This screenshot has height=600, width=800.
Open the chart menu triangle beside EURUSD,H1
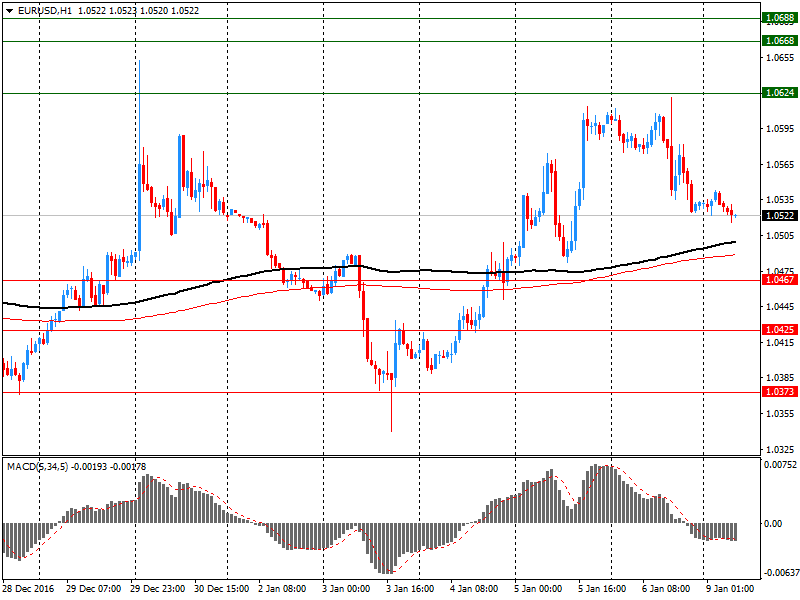9,11
